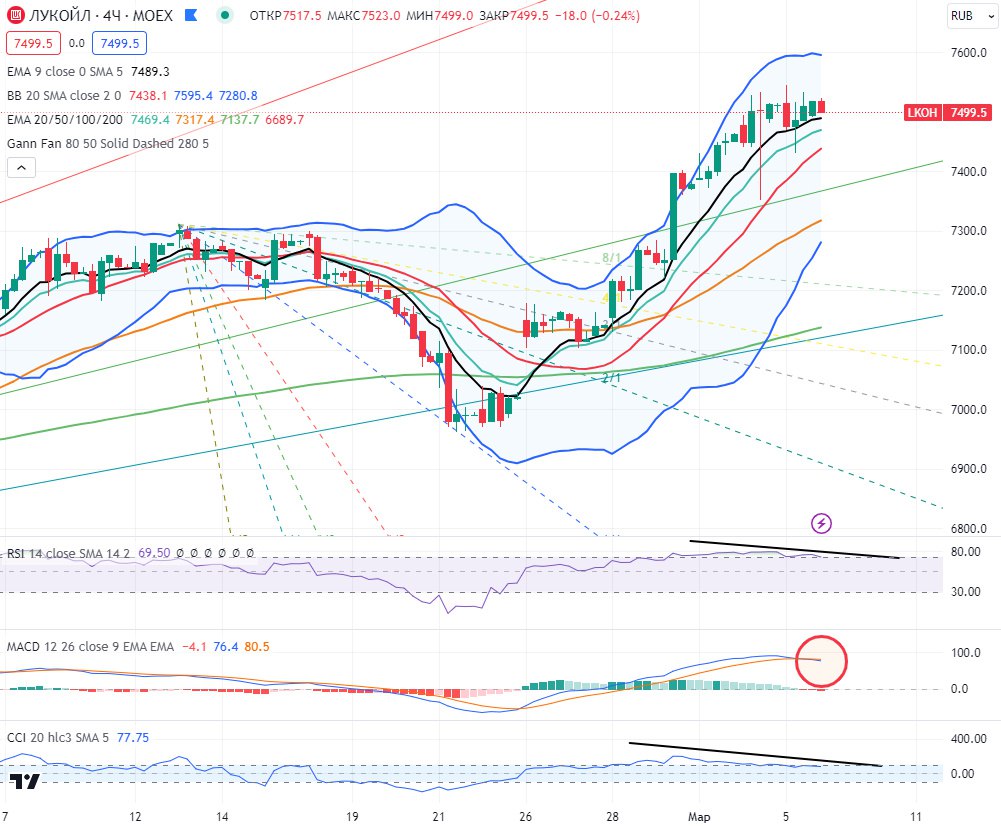Select the EMA 9 close 0 SMA 5 legend

tap(64, 71)
